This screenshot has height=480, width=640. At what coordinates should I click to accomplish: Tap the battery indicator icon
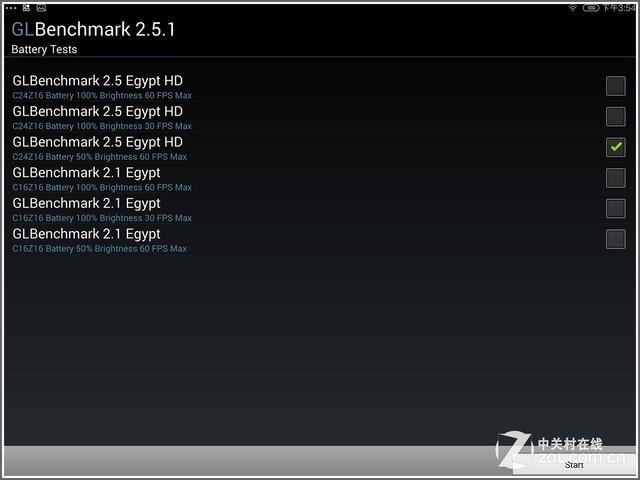click(591, 8)
